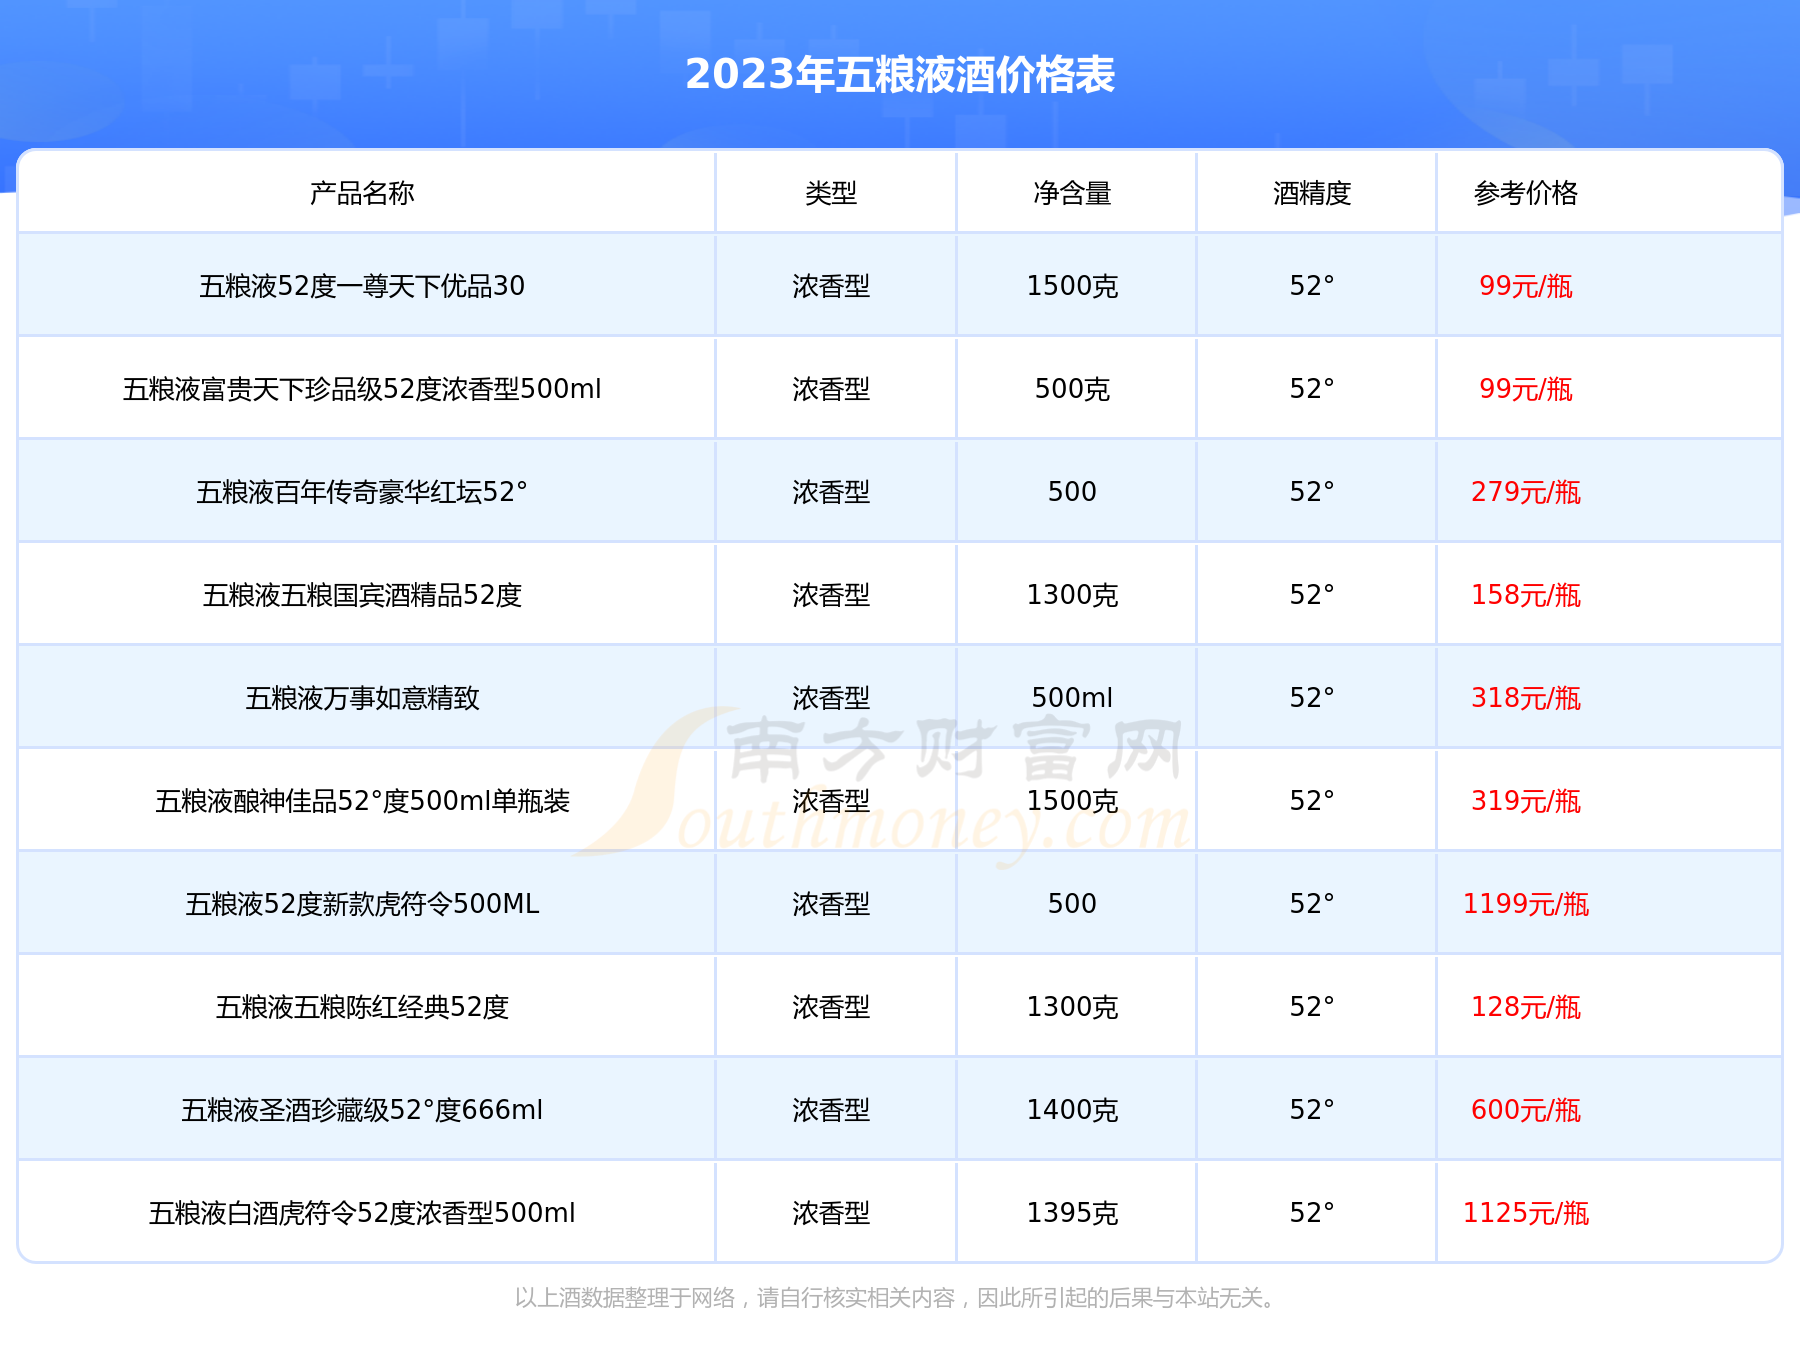1800x1350 pixels.
Task: Click product 五粮液五粮国宾酒精品52度
Action: pyautogui.click(x=362, y=595)
